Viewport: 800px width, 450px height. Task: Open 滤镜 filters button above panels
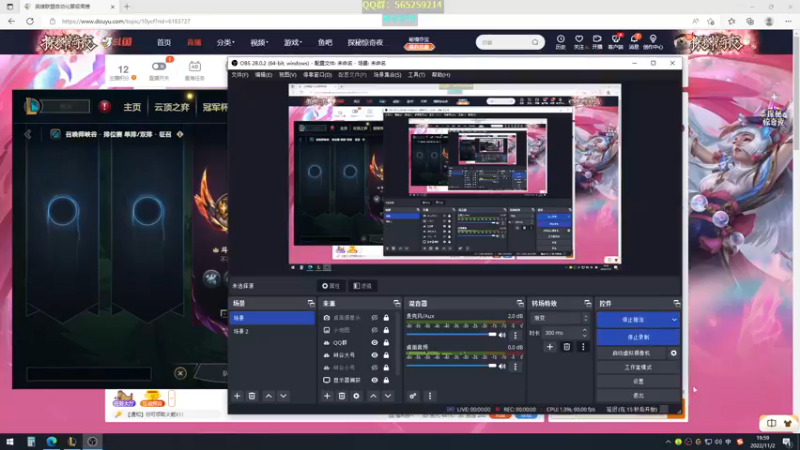[x=363, y=286]
